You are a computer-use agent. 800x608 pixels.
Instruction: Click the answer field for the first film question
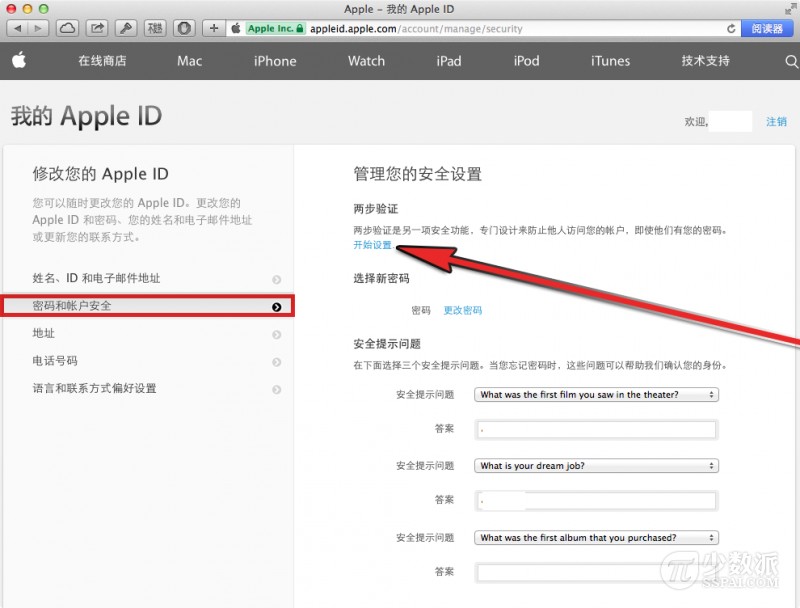coord(596,429)
